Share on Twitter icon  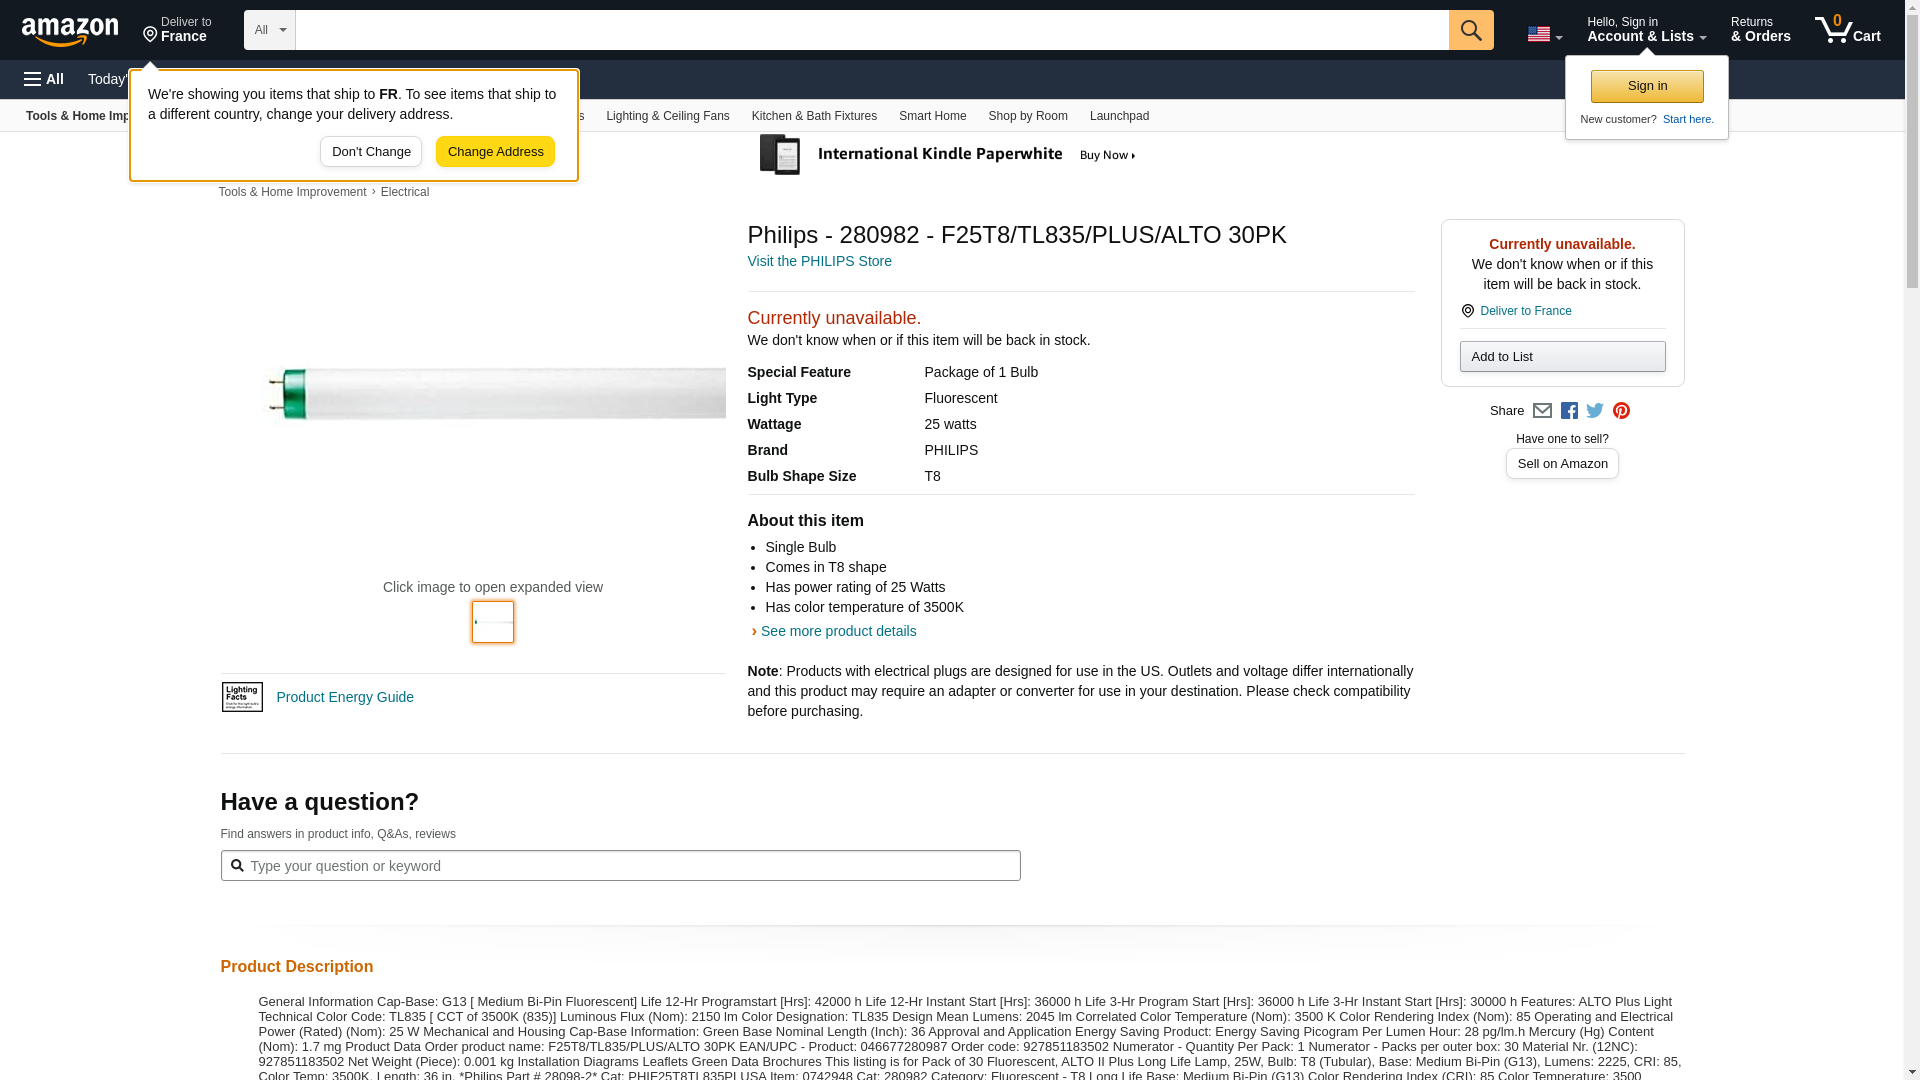(x=1595, y=411)
